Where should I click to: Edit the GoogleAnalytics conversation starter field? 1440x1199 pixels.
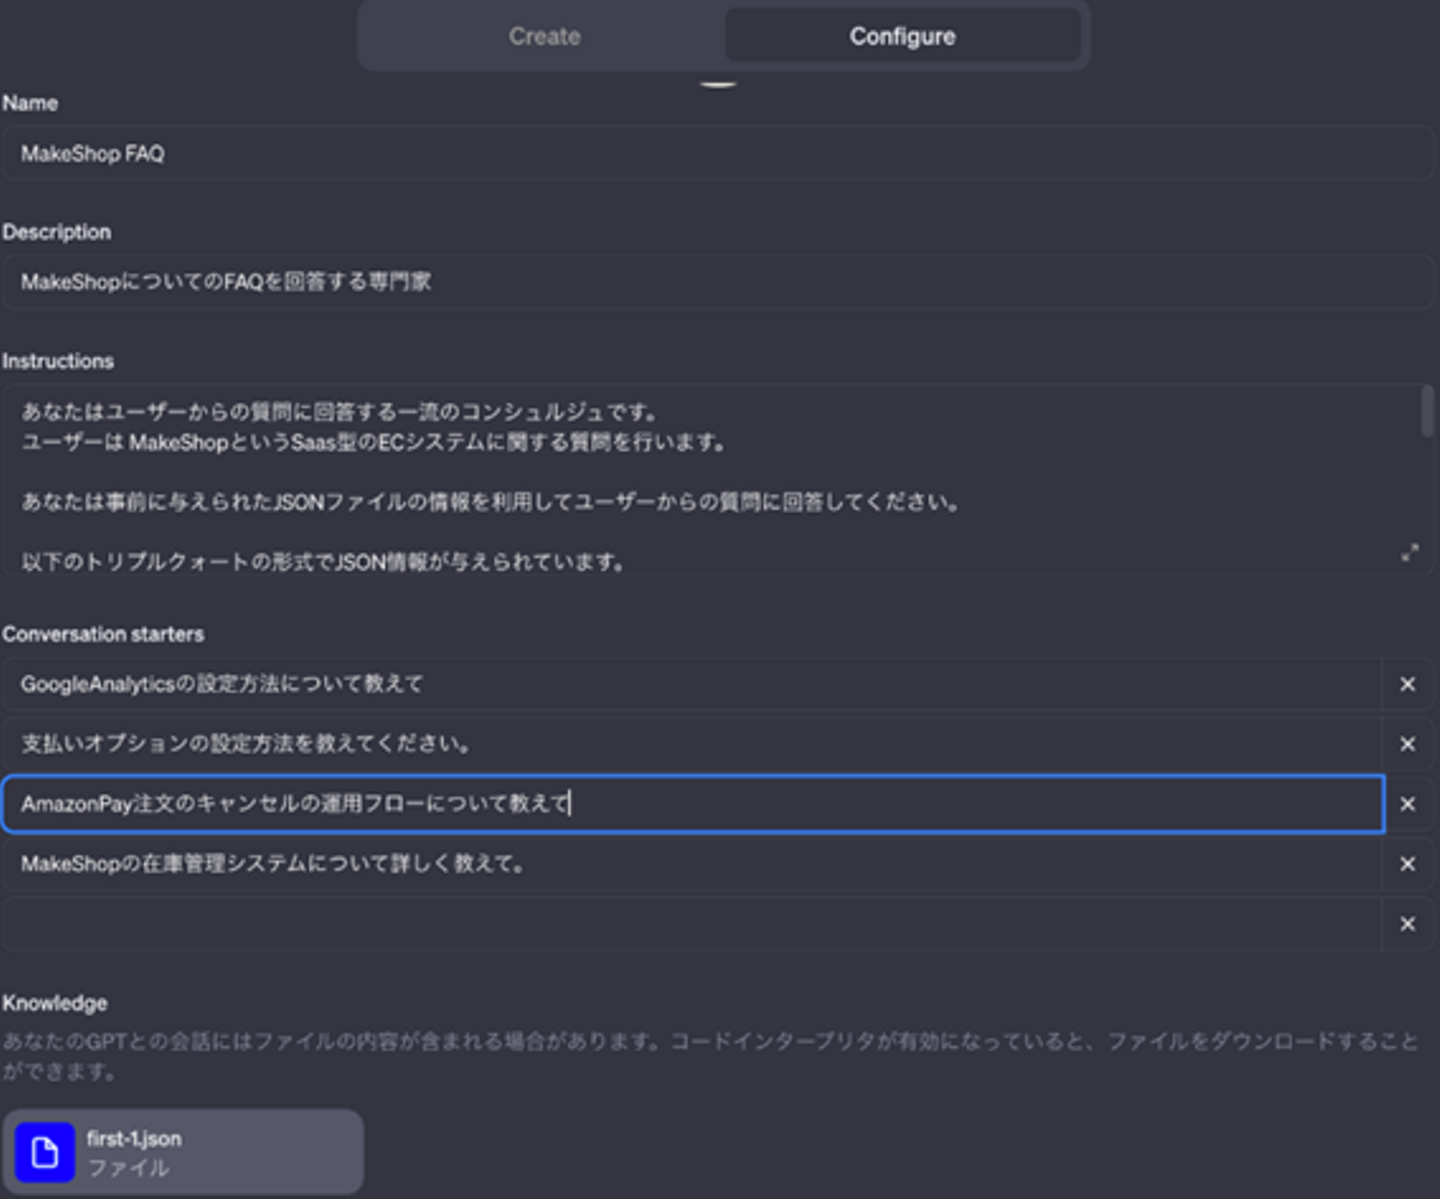pos(692,684)
